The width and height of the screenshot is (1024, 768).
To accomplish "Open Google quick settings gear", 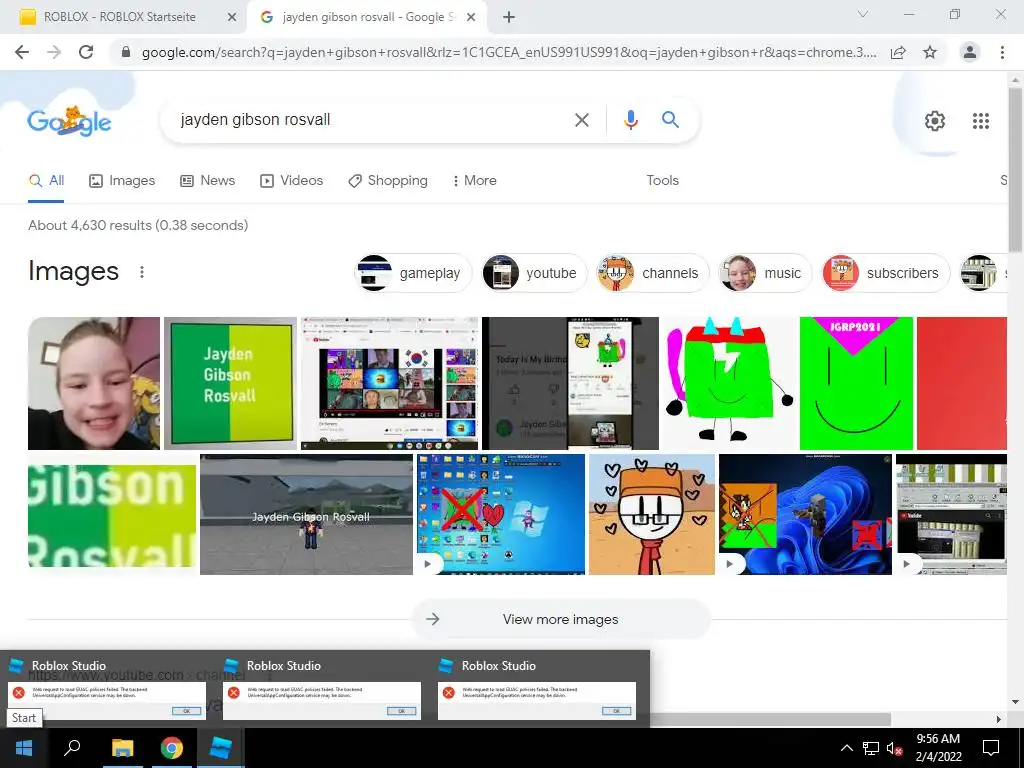I will [x=935, y=121].
